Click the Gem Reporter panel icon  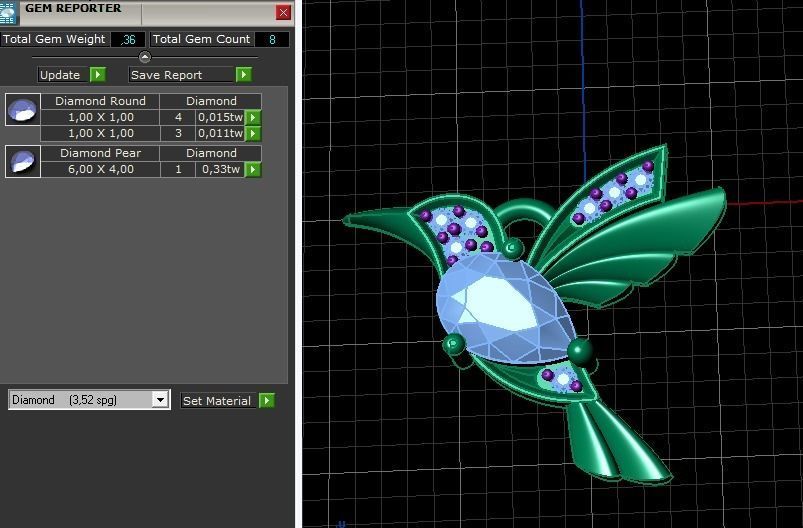(x=9, y=12)
